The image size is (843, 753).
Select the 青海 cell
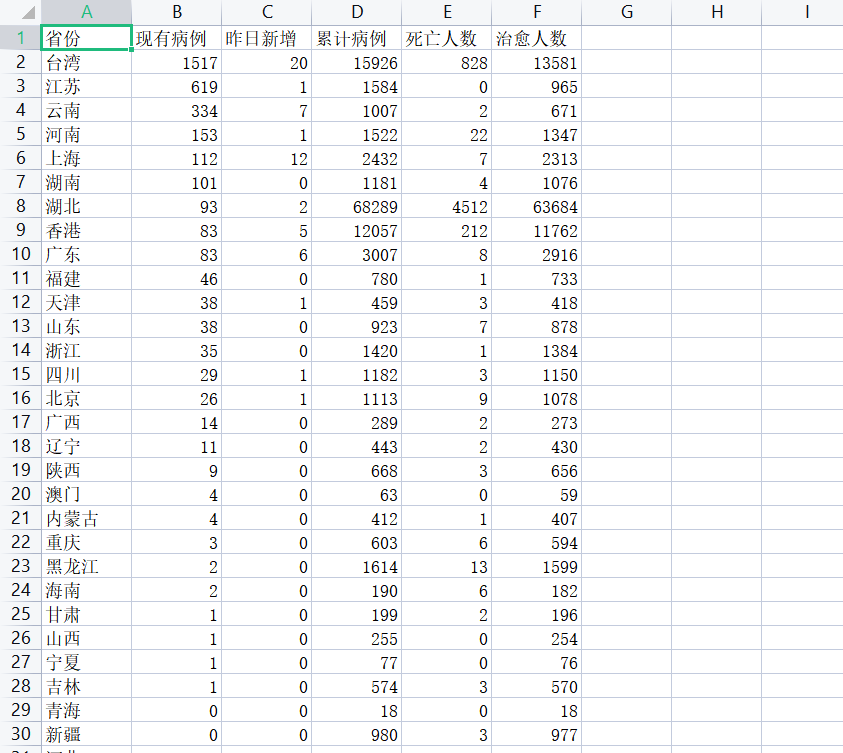(87, 711)
